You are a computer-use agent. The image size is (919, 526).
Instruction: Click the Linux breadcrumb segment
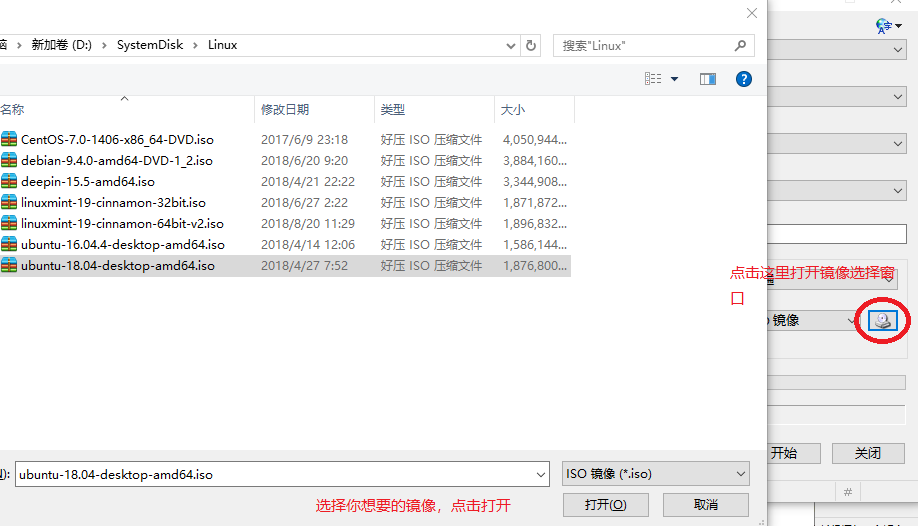[x=223, y=45]
